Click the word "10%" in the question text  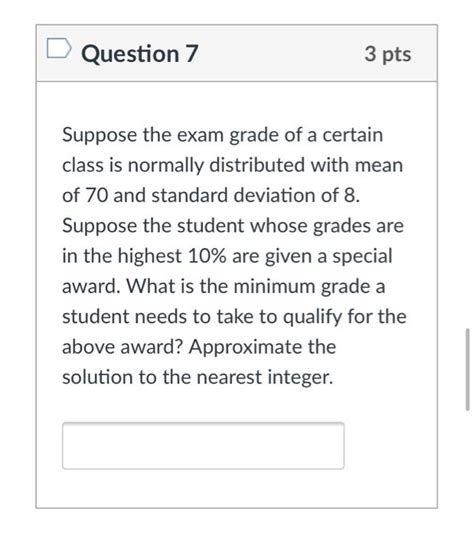tap(207, 256)
